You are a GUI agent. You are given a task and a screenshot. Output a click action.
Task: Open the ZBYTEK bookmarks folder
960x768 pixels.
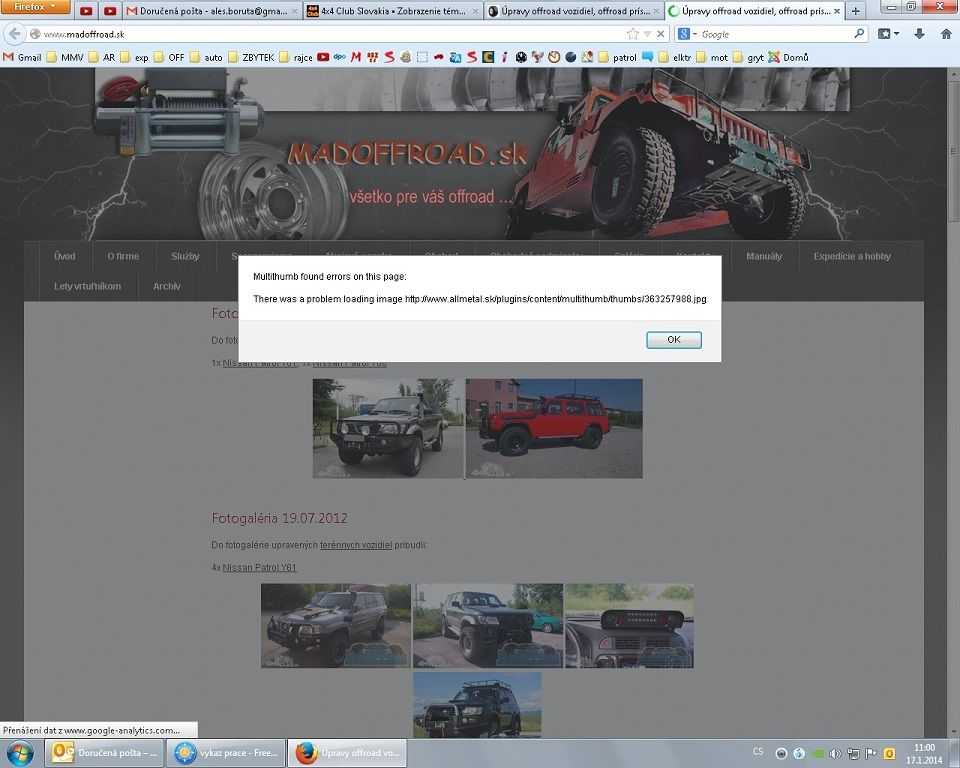tap(251, 58)
